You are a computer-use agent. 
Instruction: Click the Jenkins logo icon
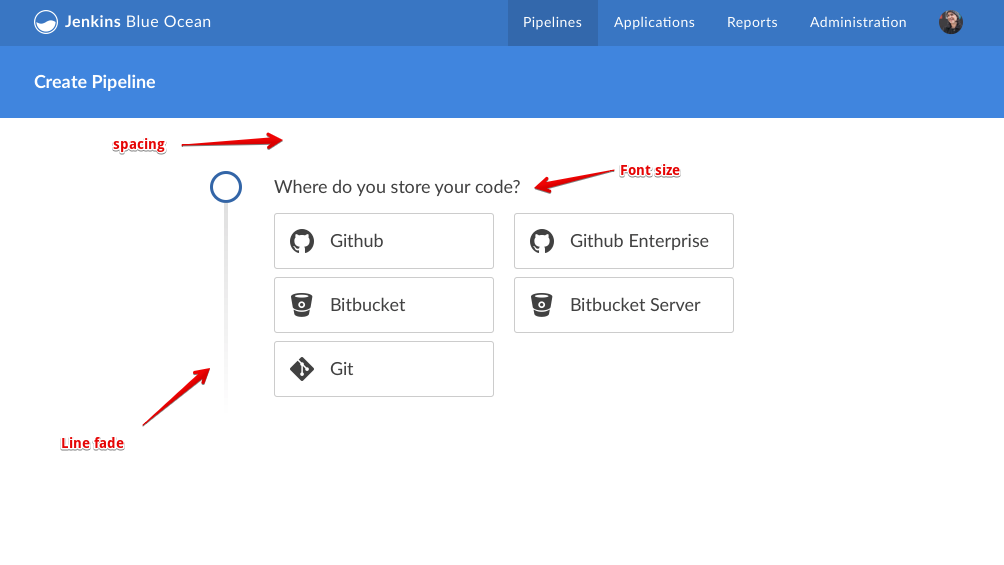(x=46, y=22)
